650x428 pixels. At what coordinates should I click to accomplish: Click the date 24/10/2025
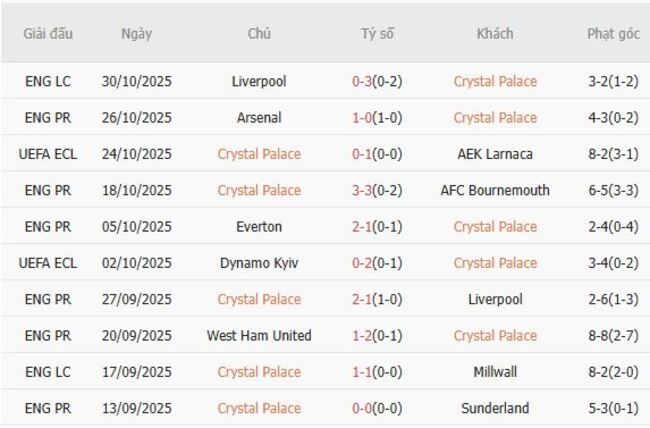coord(137,154)
